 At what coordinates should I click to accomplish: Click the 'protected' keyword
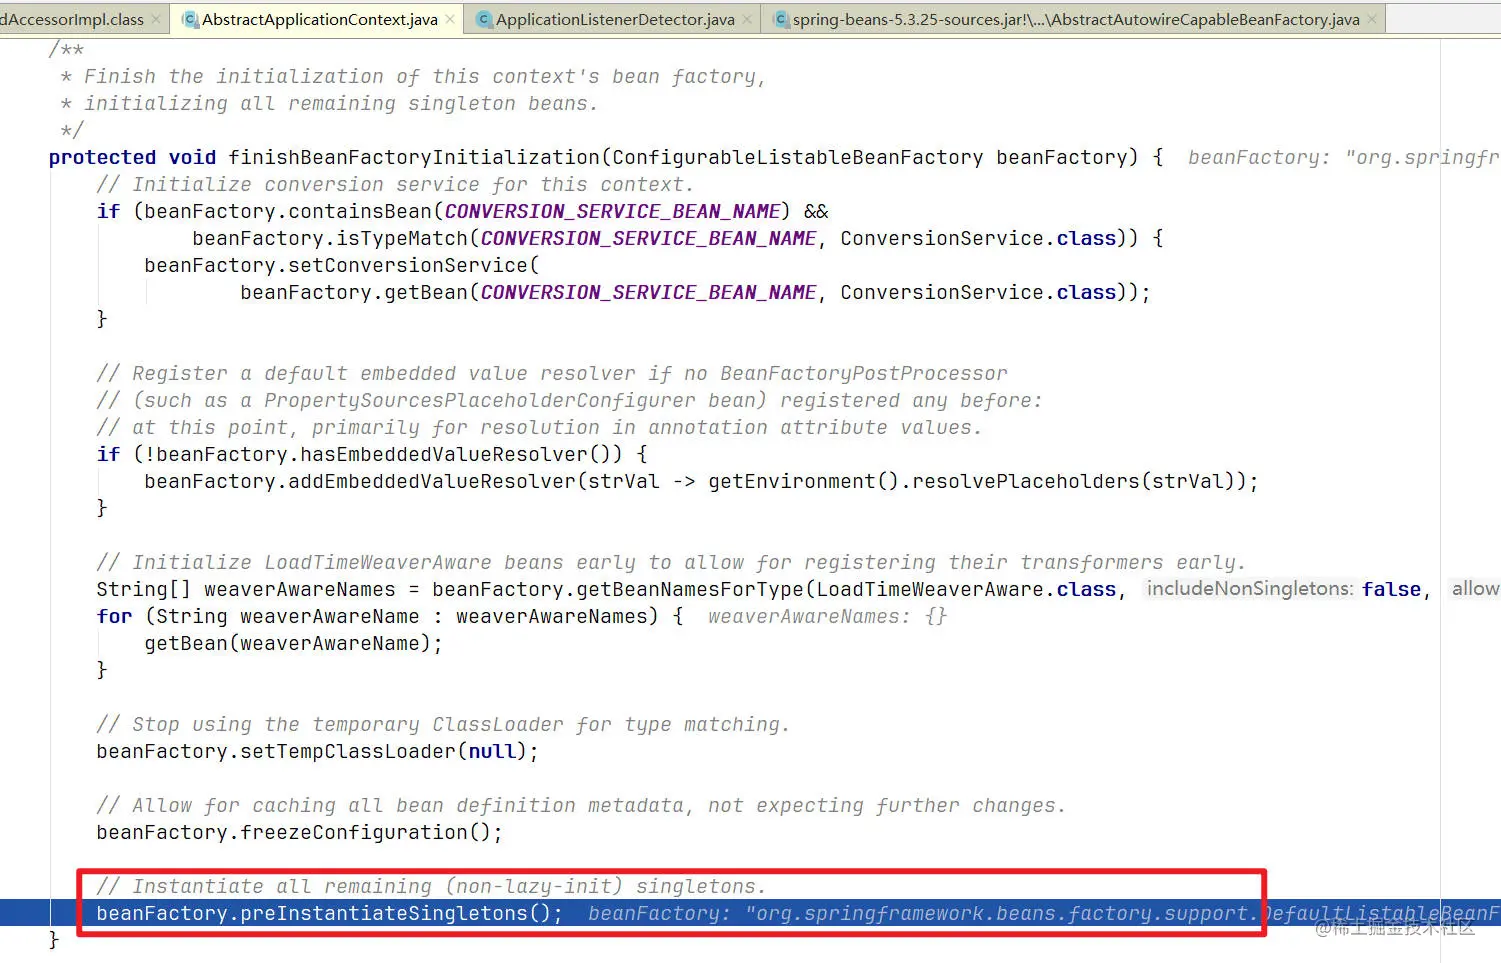tap(102, 158)
